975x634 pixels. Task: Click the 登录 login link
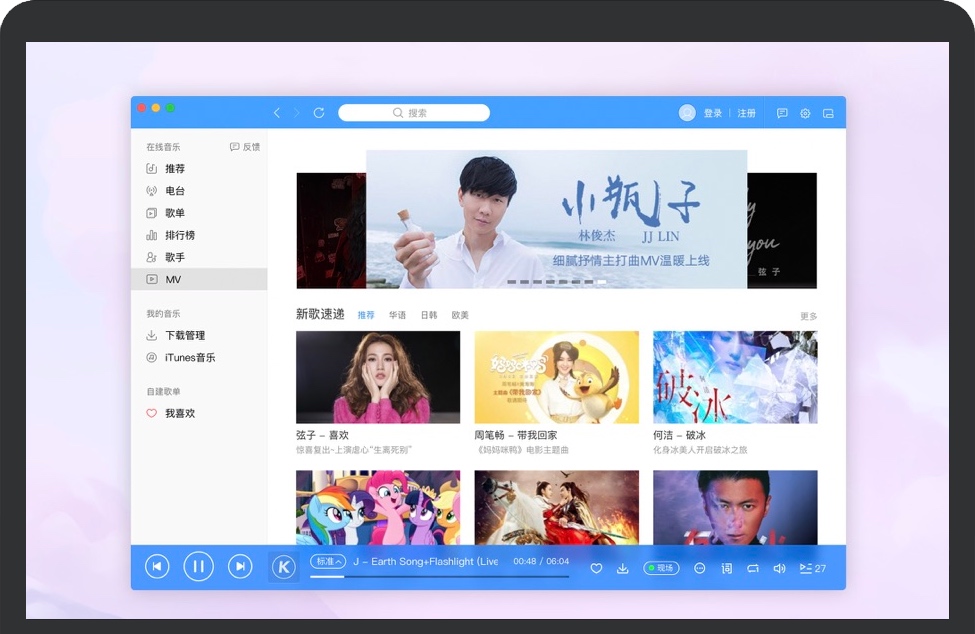click(712, 113)
